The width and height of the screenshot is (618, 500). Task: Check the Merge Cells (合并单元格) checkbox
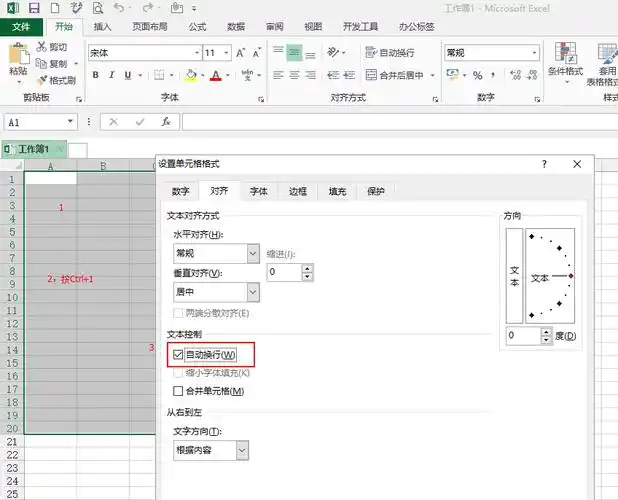(x=178, y=391)
